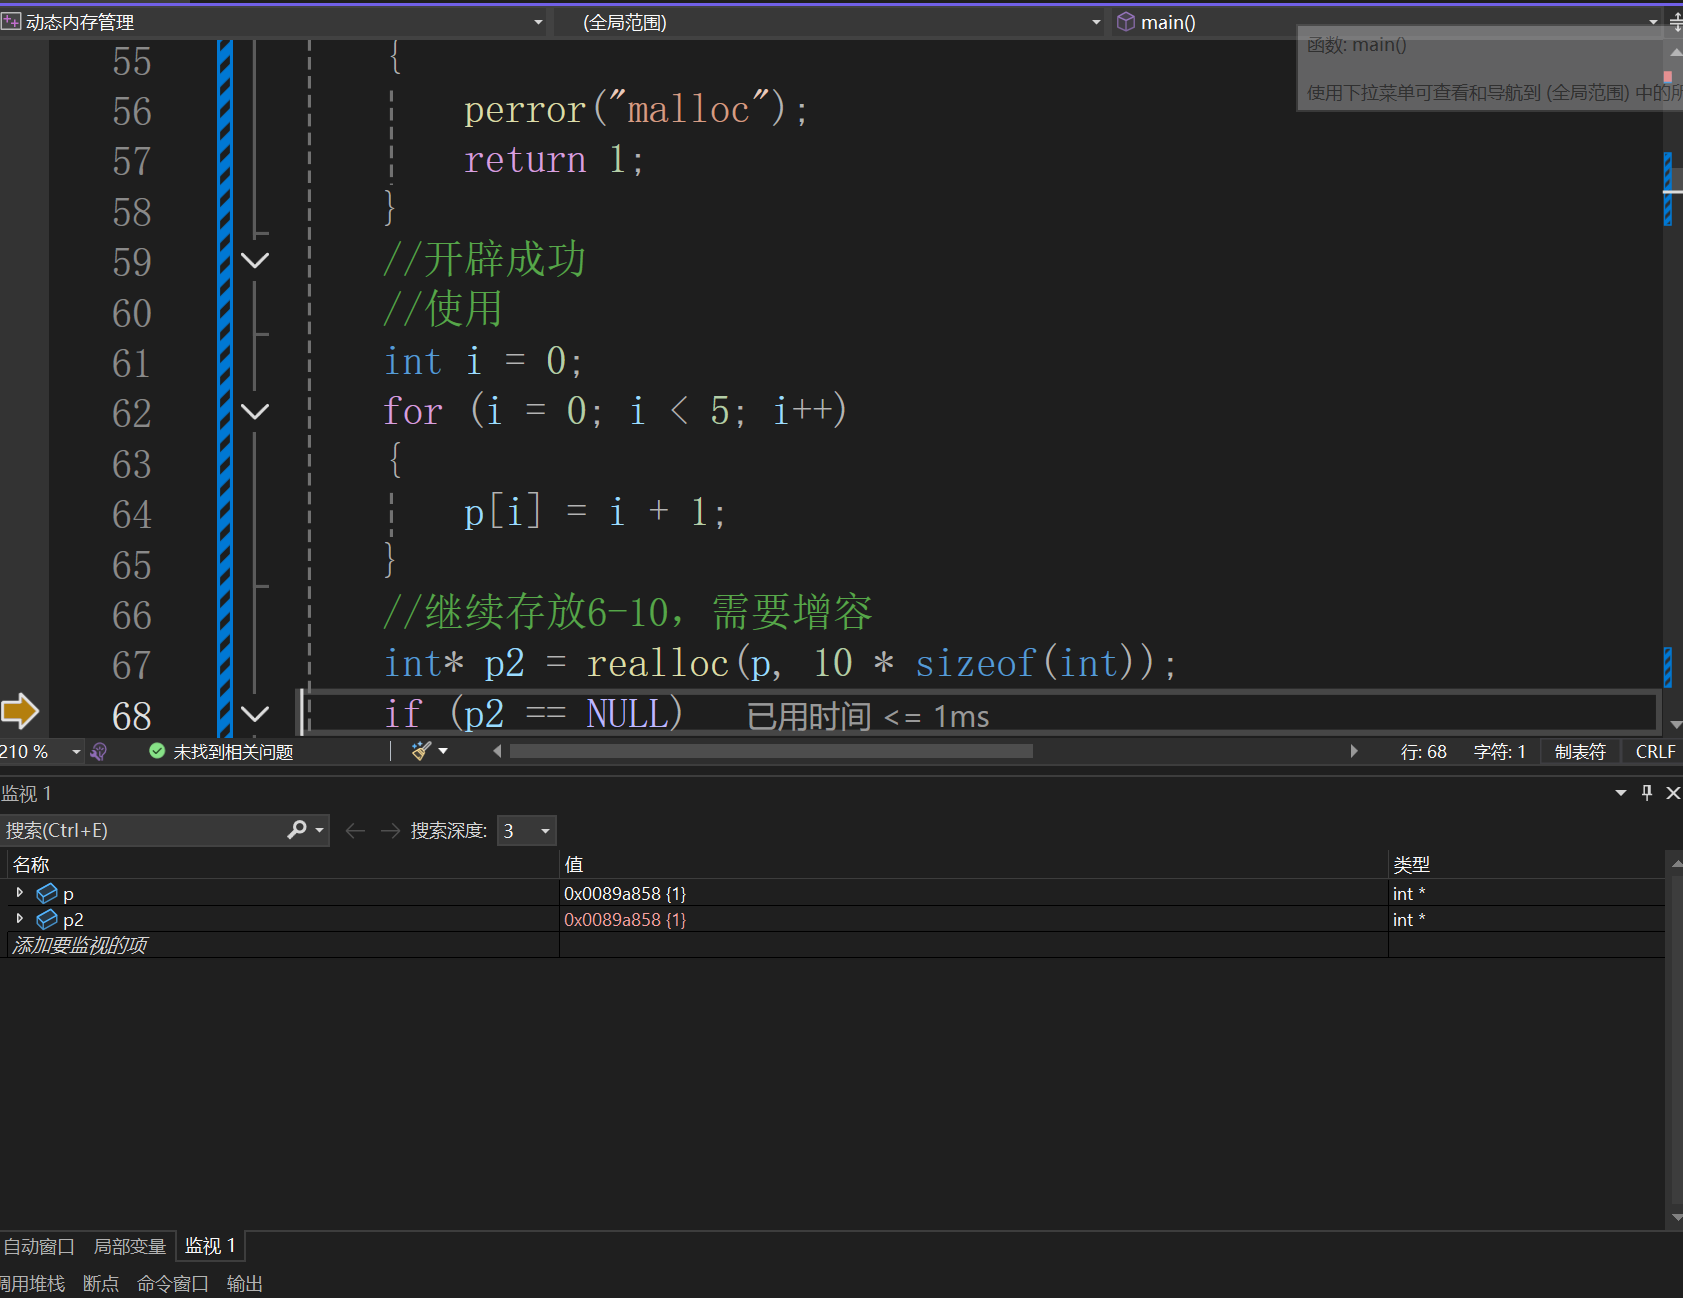Click the watch search back arrow

355,830
